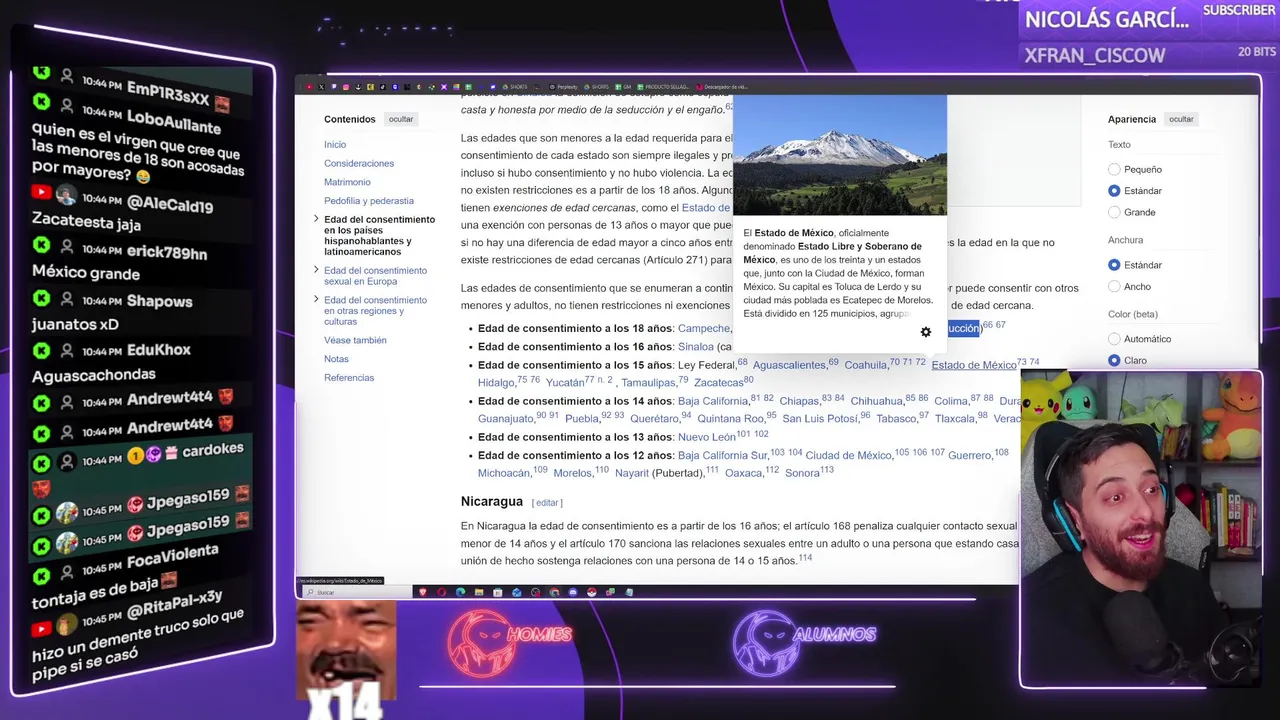Go to Inicio in the contents
Image resolution: width=1280 pixels, height=720 pixels.
click(335, 144)
